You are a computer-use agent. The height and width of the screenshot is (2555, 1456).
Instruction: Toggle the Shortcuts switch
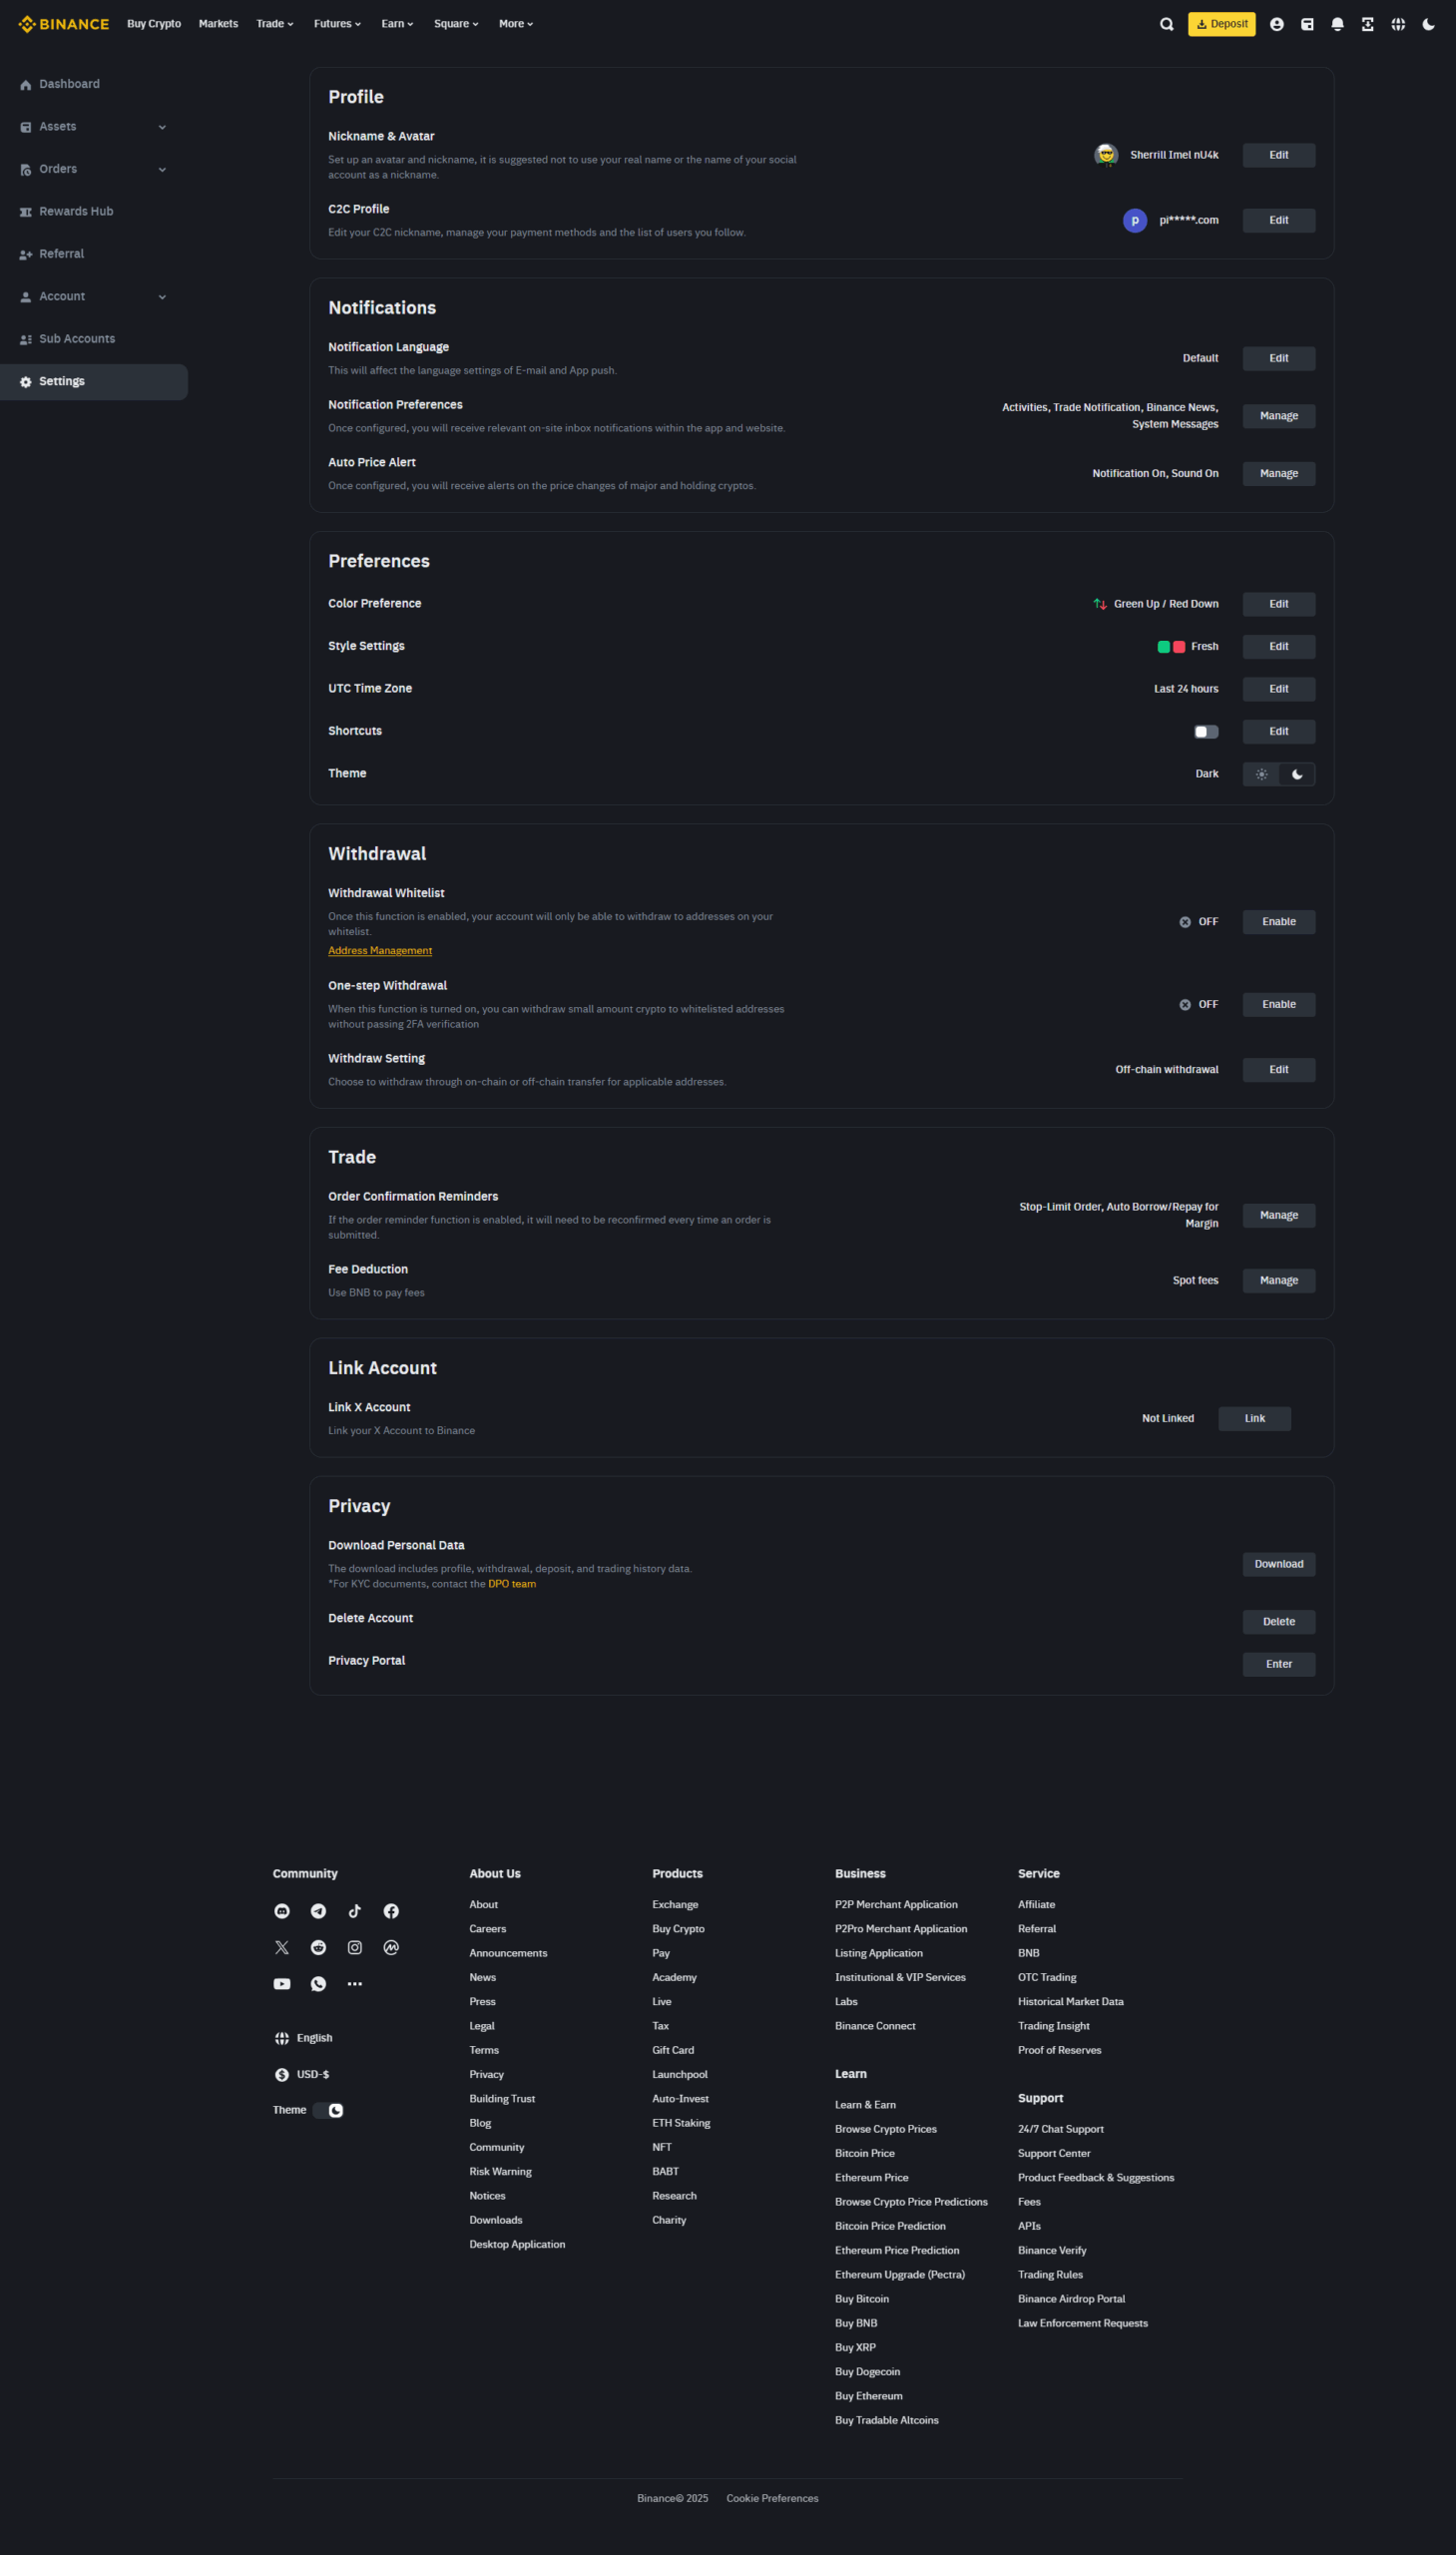[1206, 731]
